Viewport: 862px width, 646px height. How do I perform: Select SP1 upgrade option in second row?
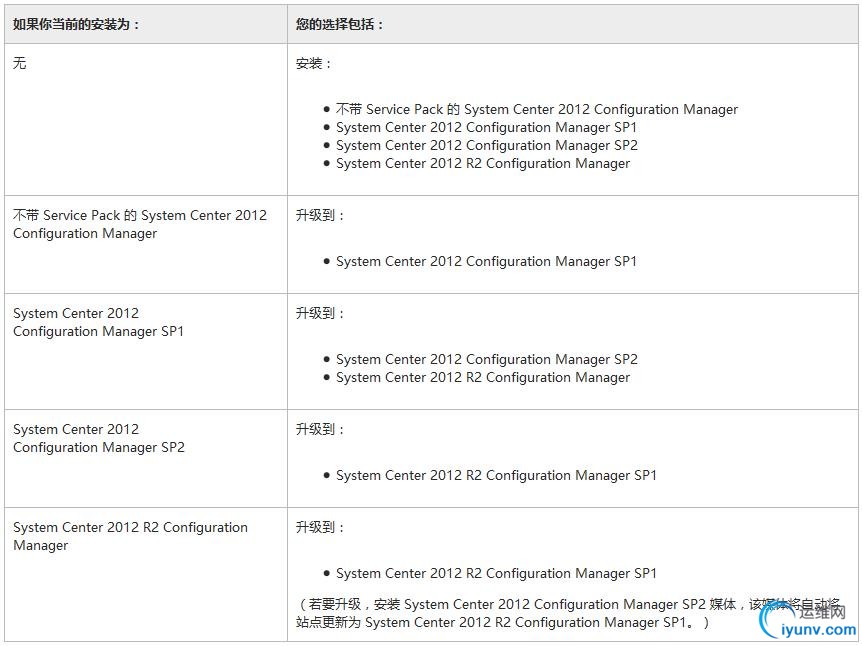[x=486, y=261]
